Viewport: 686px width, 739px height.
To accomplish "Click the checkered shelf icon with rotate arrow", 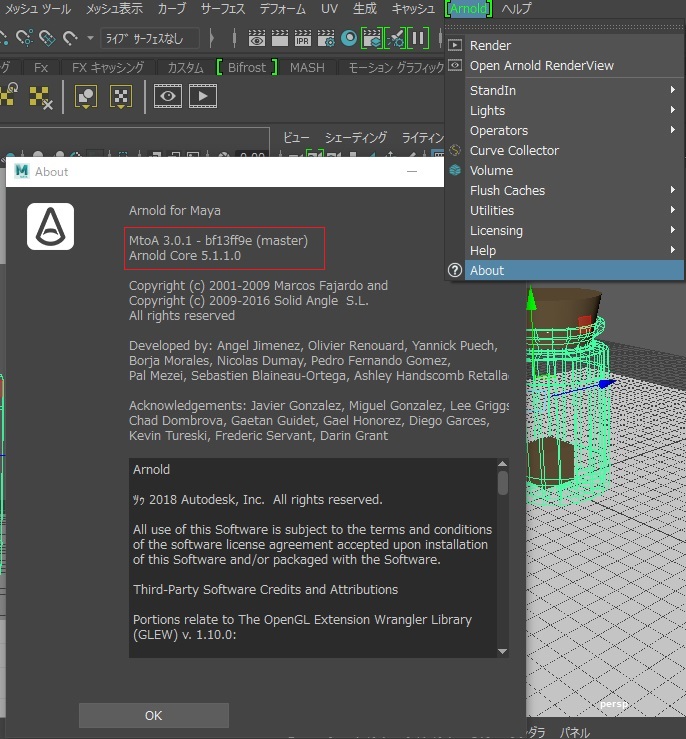I will (9, 94).
